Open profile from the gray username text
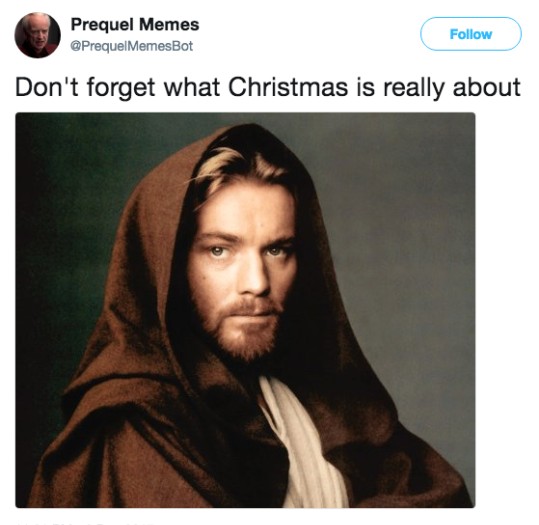539x525 pixels. pyautogui.click(x=131, y=46)
